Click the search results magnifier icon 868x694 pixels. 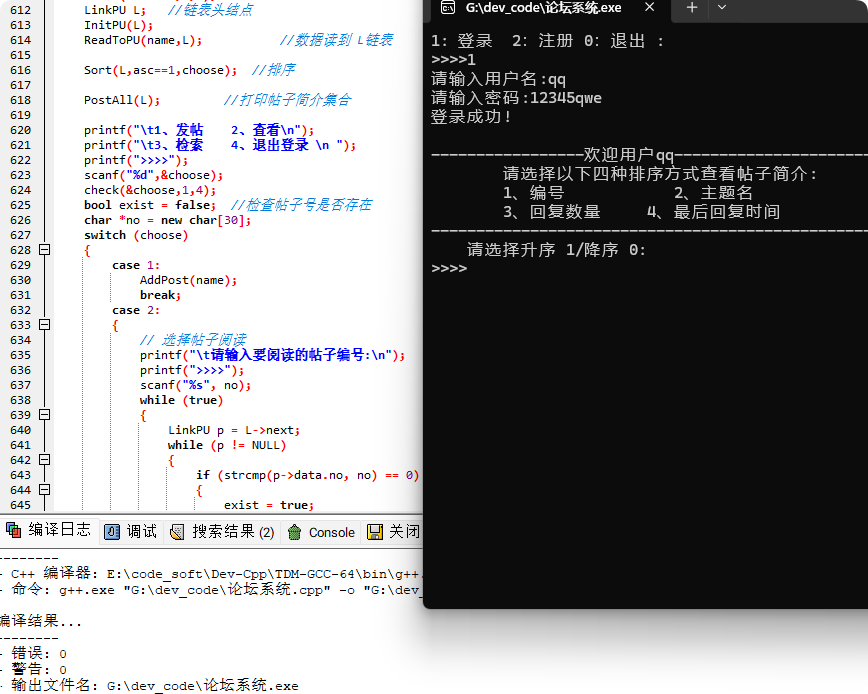point(177,532)
